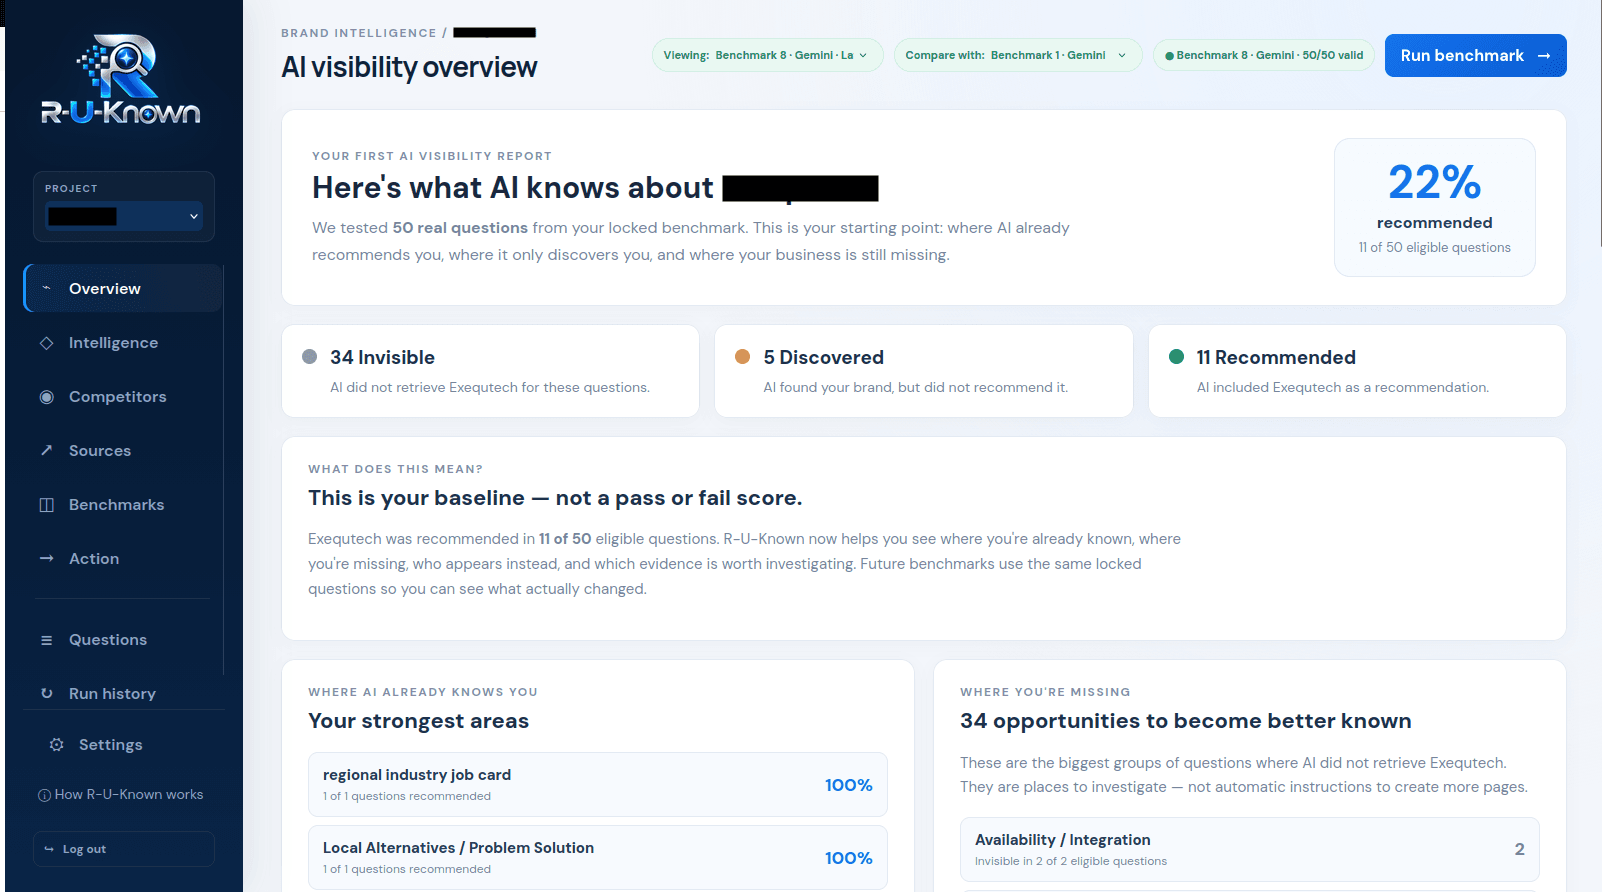1602x892 pixels.
Task: Click the arrow icon in Run benchmark
Action: click(x=1544, y=56)
